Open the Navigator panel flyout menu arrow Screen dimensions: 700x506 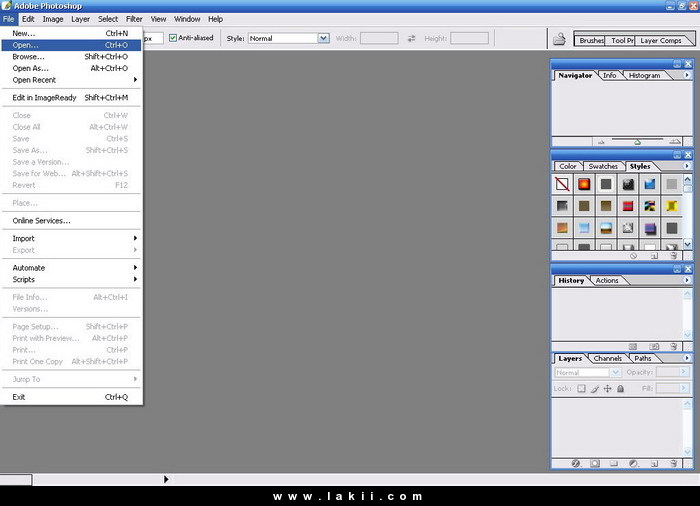[687, 75]
